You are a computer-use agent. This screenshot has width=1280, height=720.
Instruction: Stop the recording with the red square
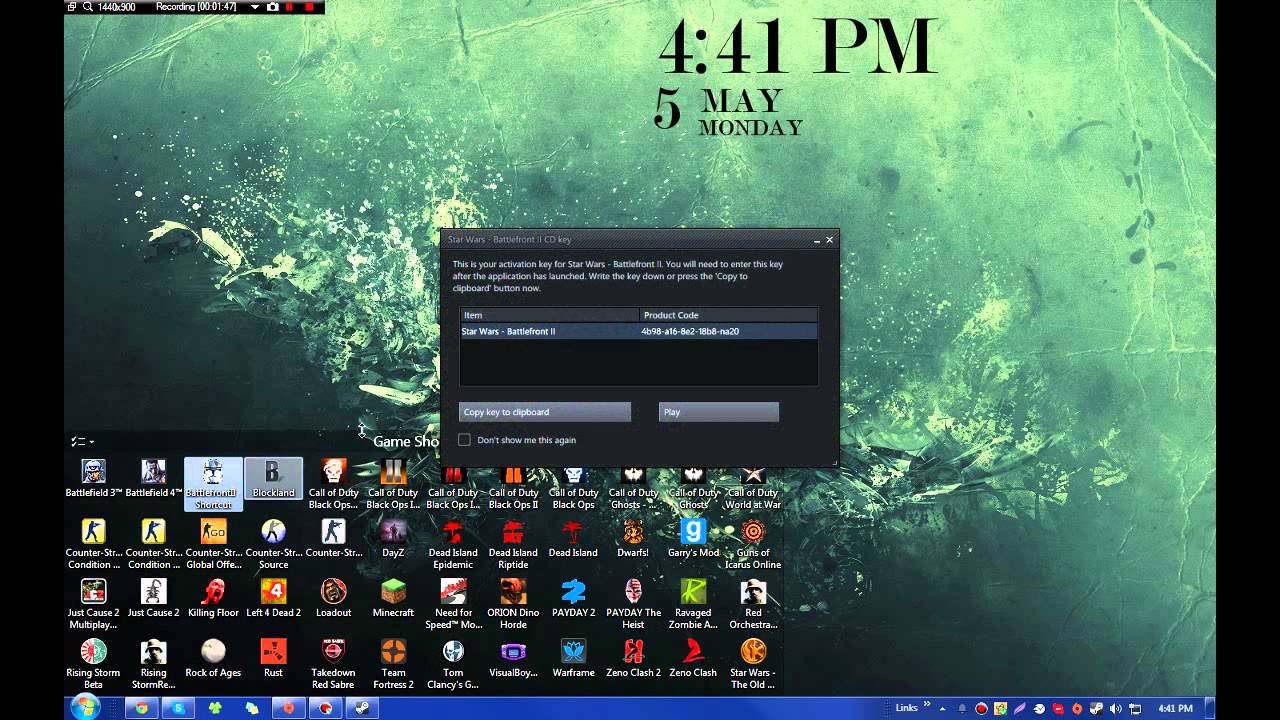[x=309, y=7]
